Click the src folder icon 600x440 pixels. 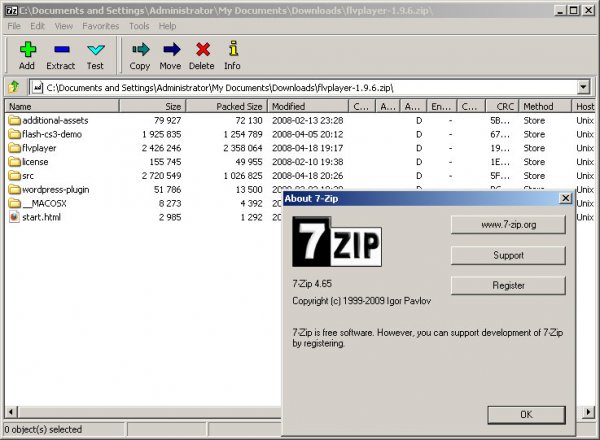click(x=14, y=176)
